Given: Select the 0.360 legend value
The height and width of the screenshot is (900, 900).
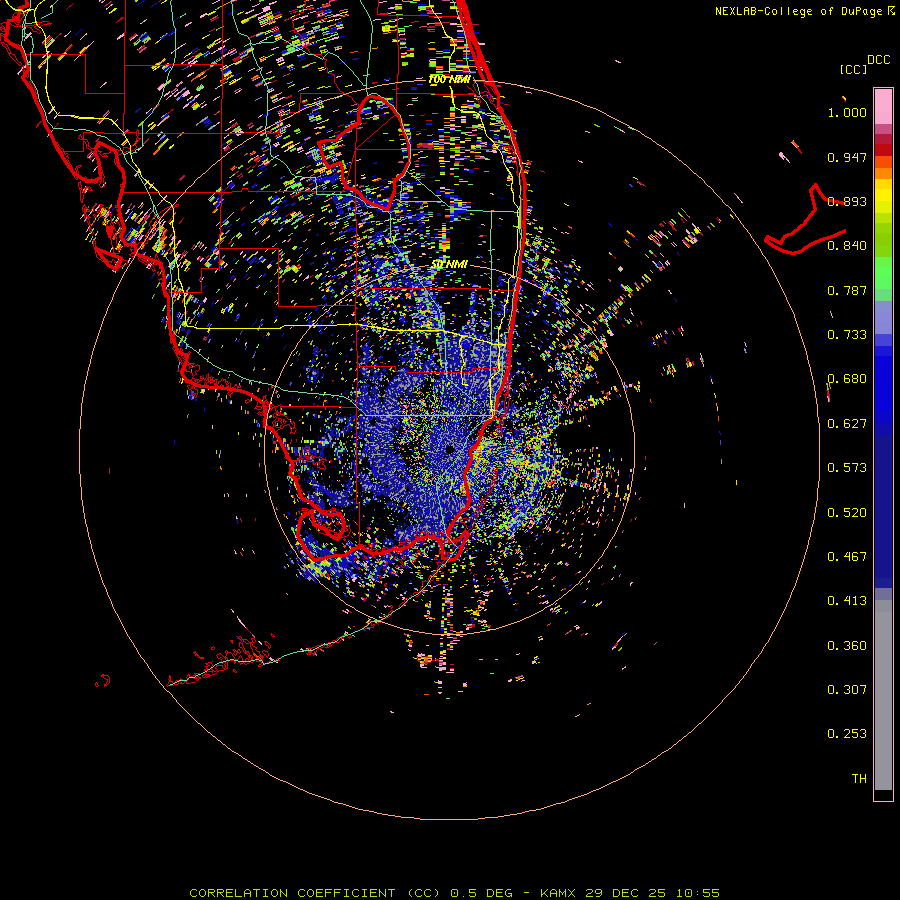Looking at the screenshot, I should pos(847,646).
